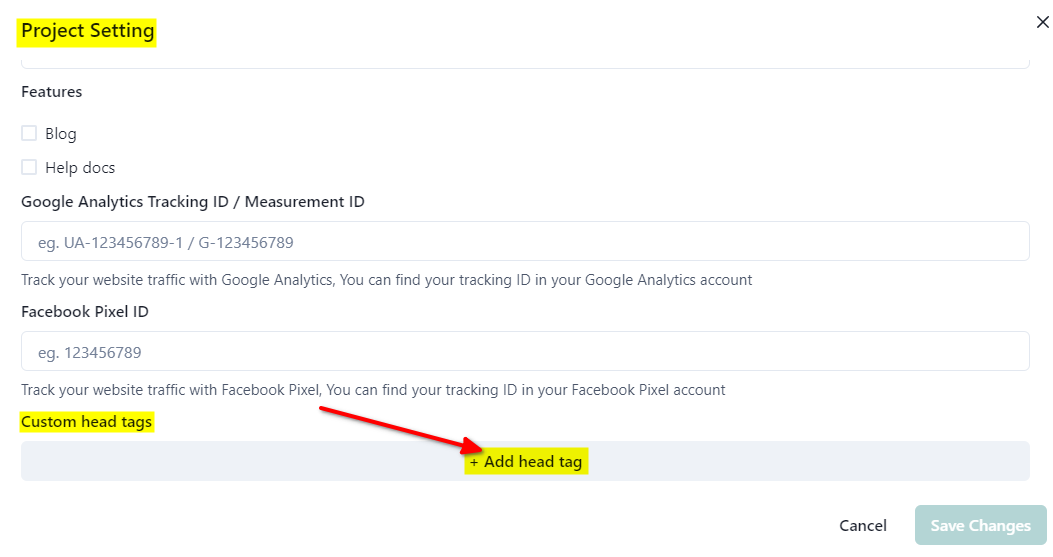
Task: Click the partially visible field above Features
Action: pos(525,62)
